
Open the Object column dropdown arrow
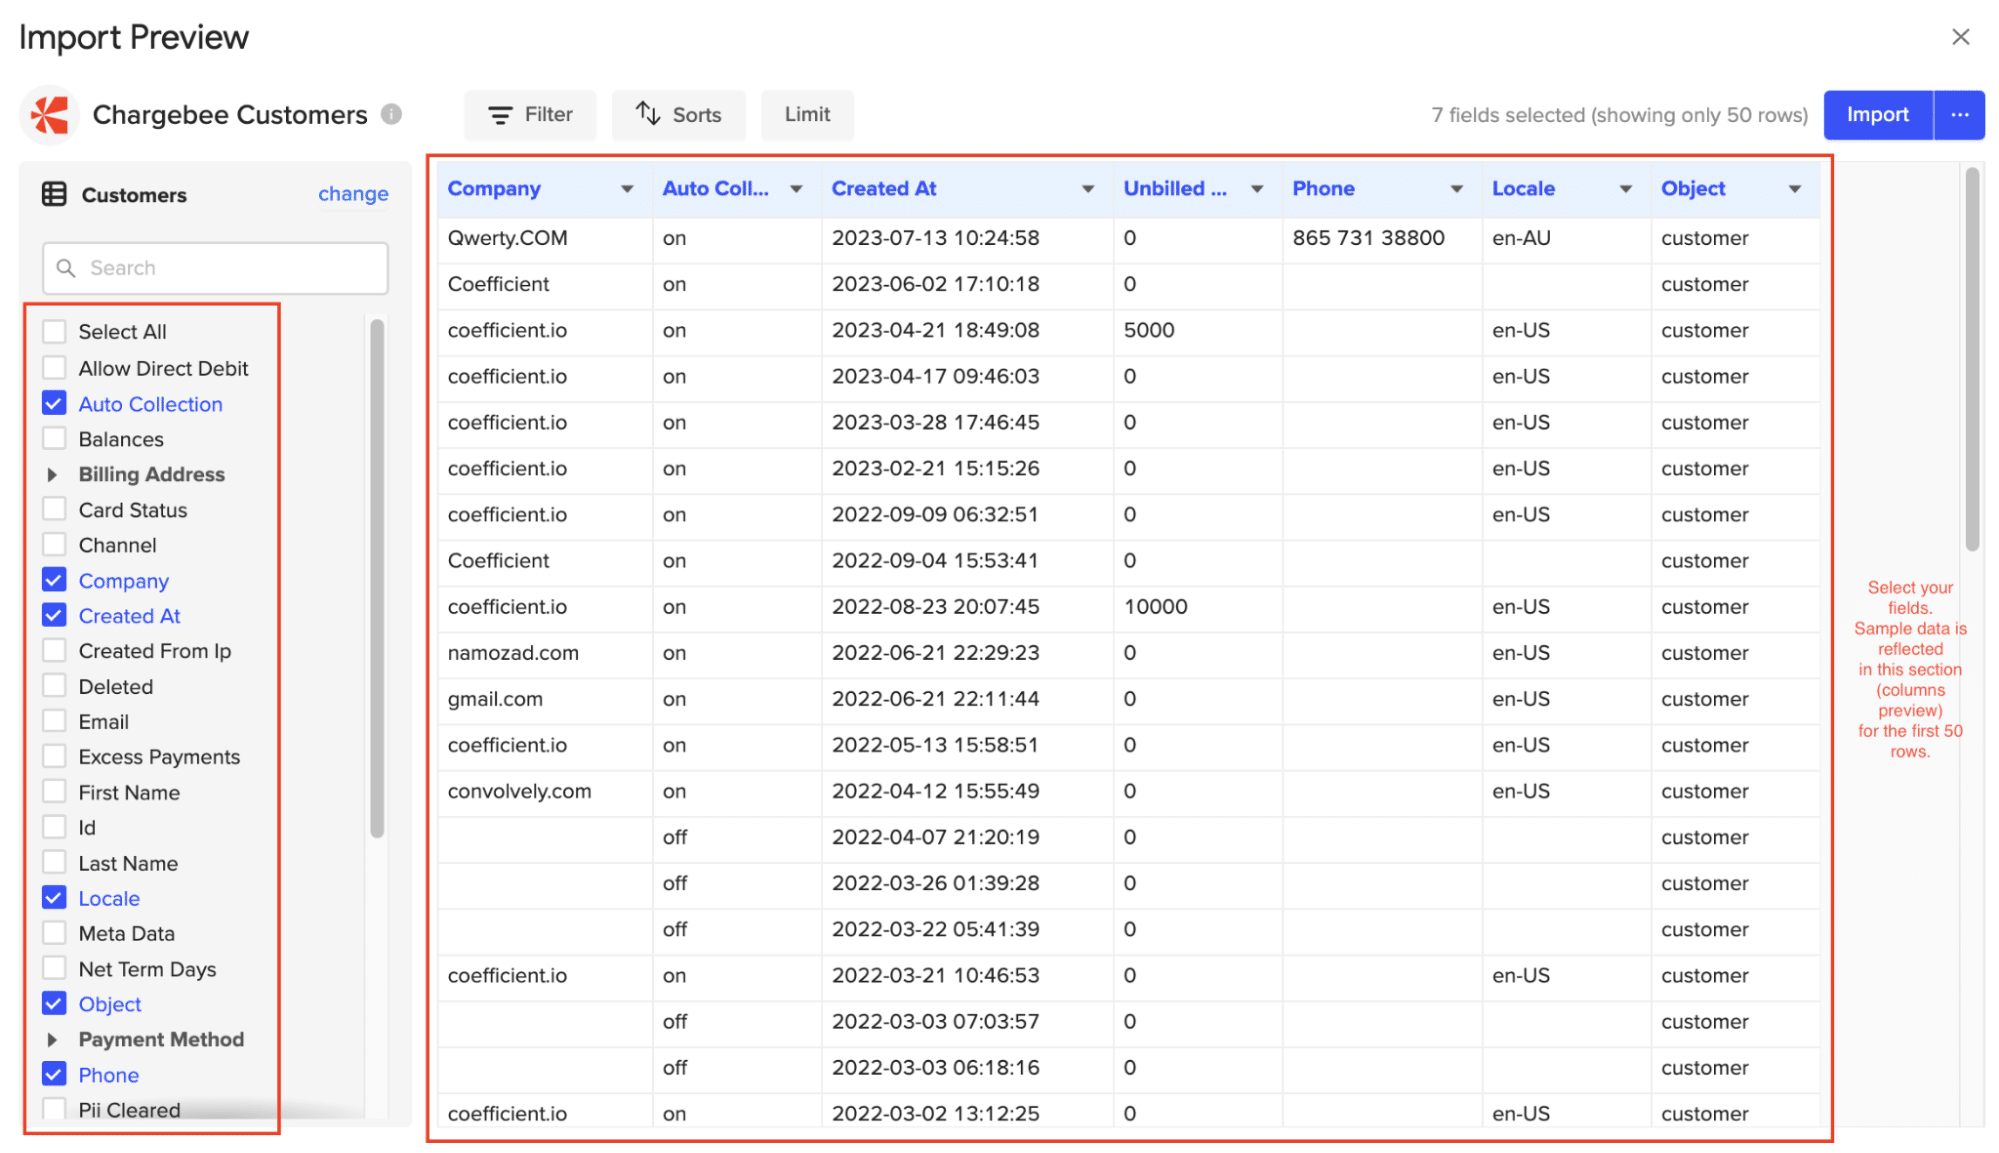[x=1795, y=189]
